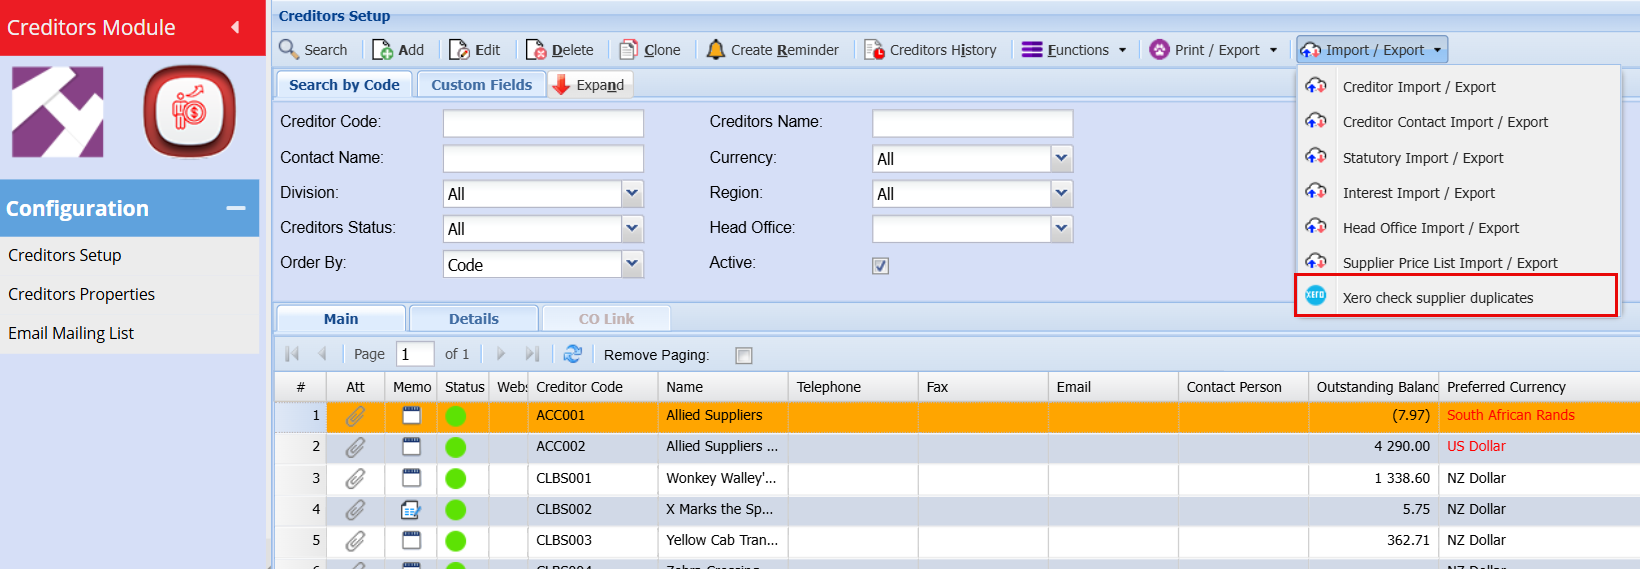Screen dimensions: 1640x569
Task: Open memo icon for CLBS002 row
Action: click(411, 510)
